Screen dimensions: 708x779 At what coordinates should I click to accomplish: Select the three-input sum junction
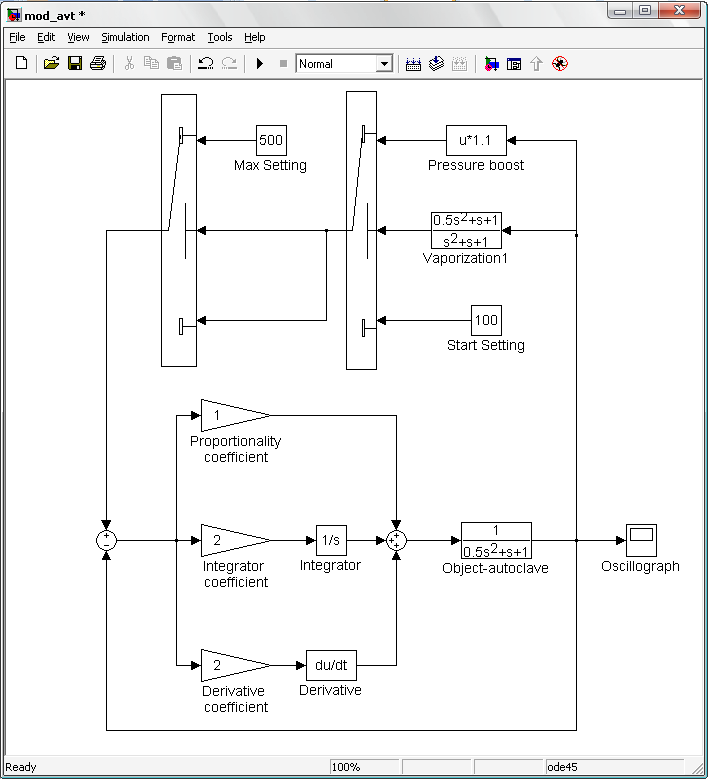coord(396,540)
